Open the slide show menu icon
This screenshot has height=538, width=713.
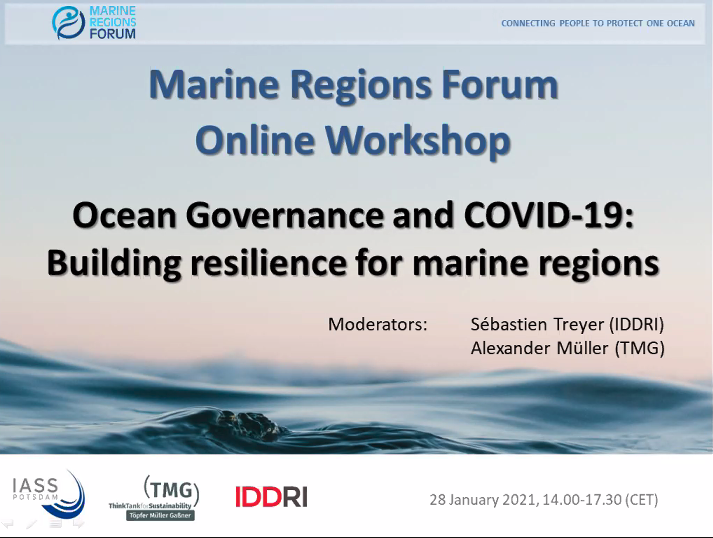pos(55,523)
